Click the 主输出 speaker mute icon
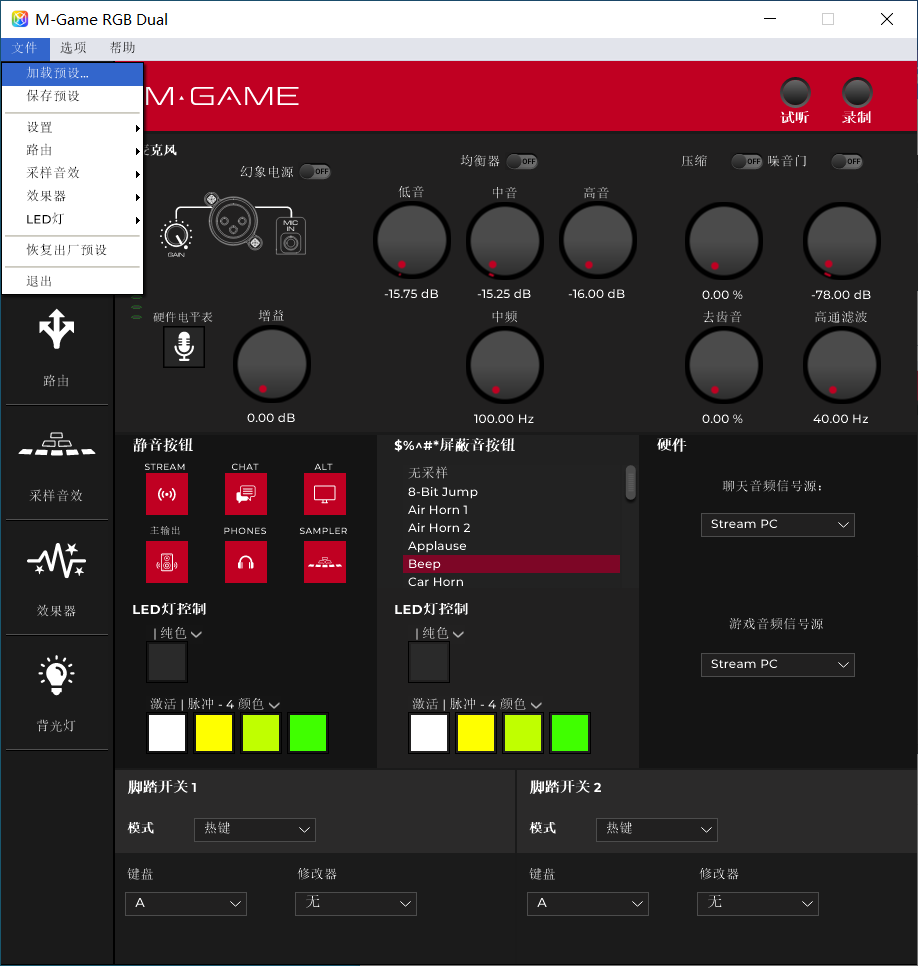The width and height of the screenshot is (918, 966). [167, 562]
